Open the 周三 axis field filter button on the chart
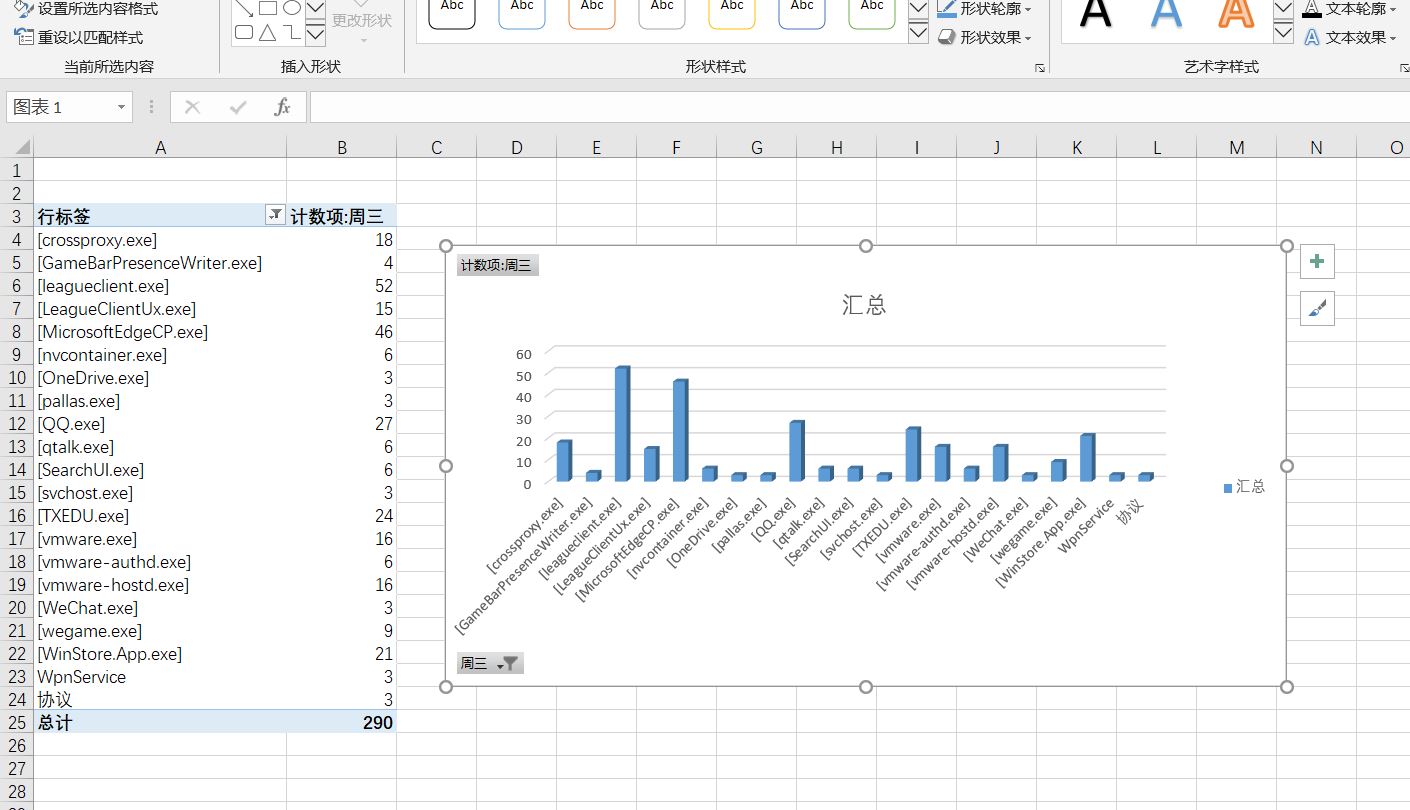The width and height of the screenshot is (1410, 810). click(490, 663)
